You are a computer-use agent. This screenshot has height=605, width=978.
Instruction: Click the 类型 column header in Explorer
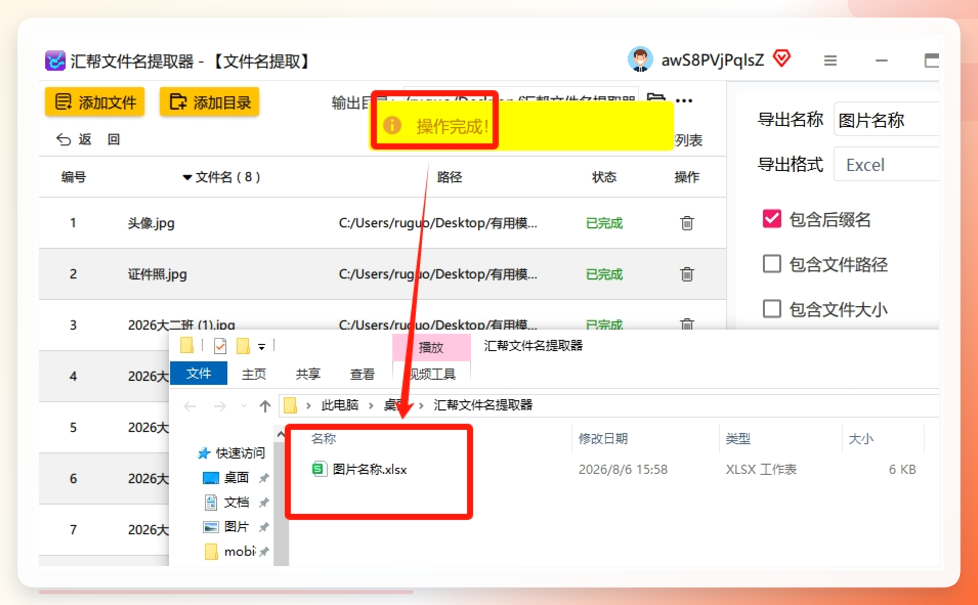pyautogui.click(x=738, y=438)
